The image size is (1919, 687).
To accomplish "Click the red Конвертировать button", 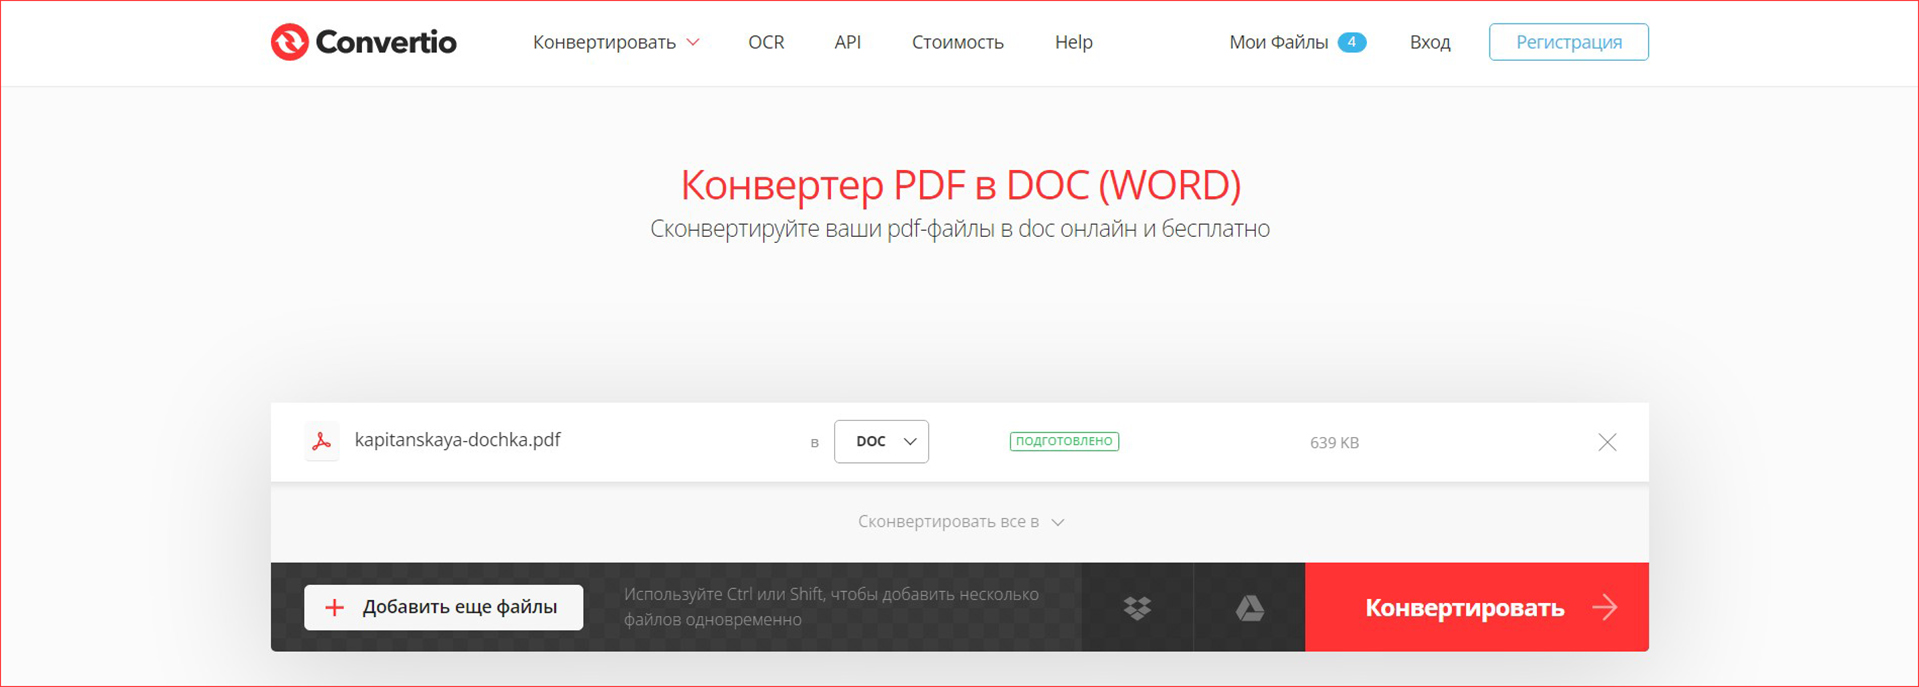I will (1464, 608).
